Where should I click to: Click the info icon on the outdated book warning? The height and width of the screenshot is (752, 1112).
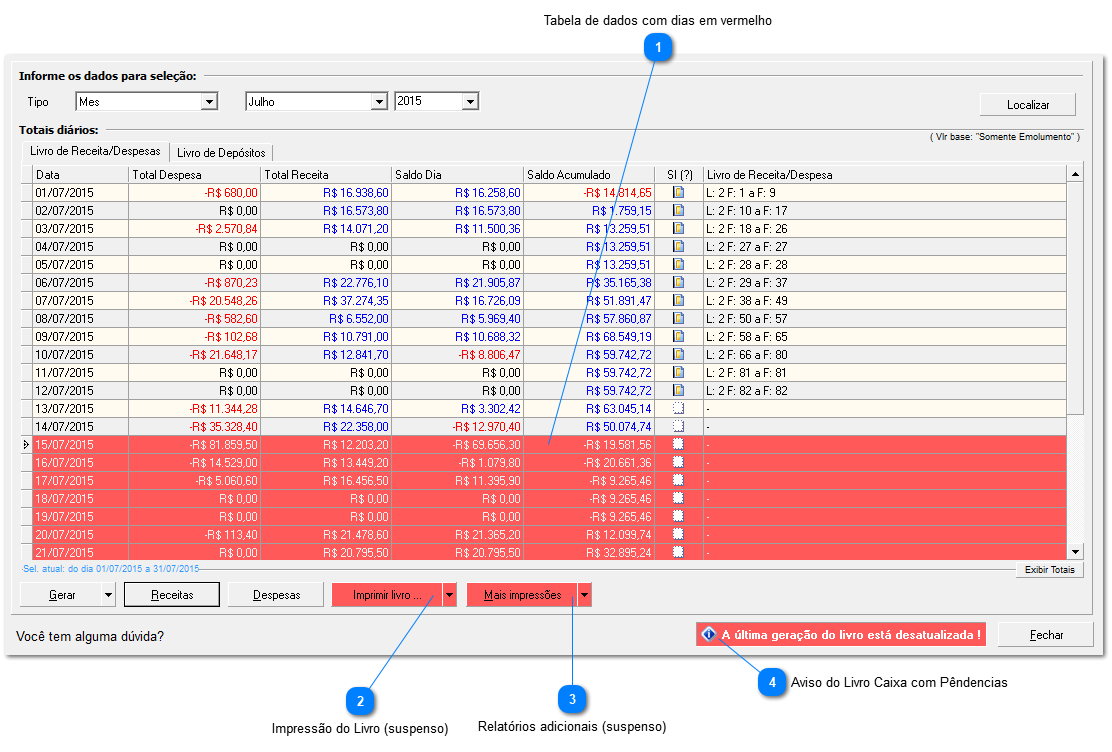click(x=708, y=634)
